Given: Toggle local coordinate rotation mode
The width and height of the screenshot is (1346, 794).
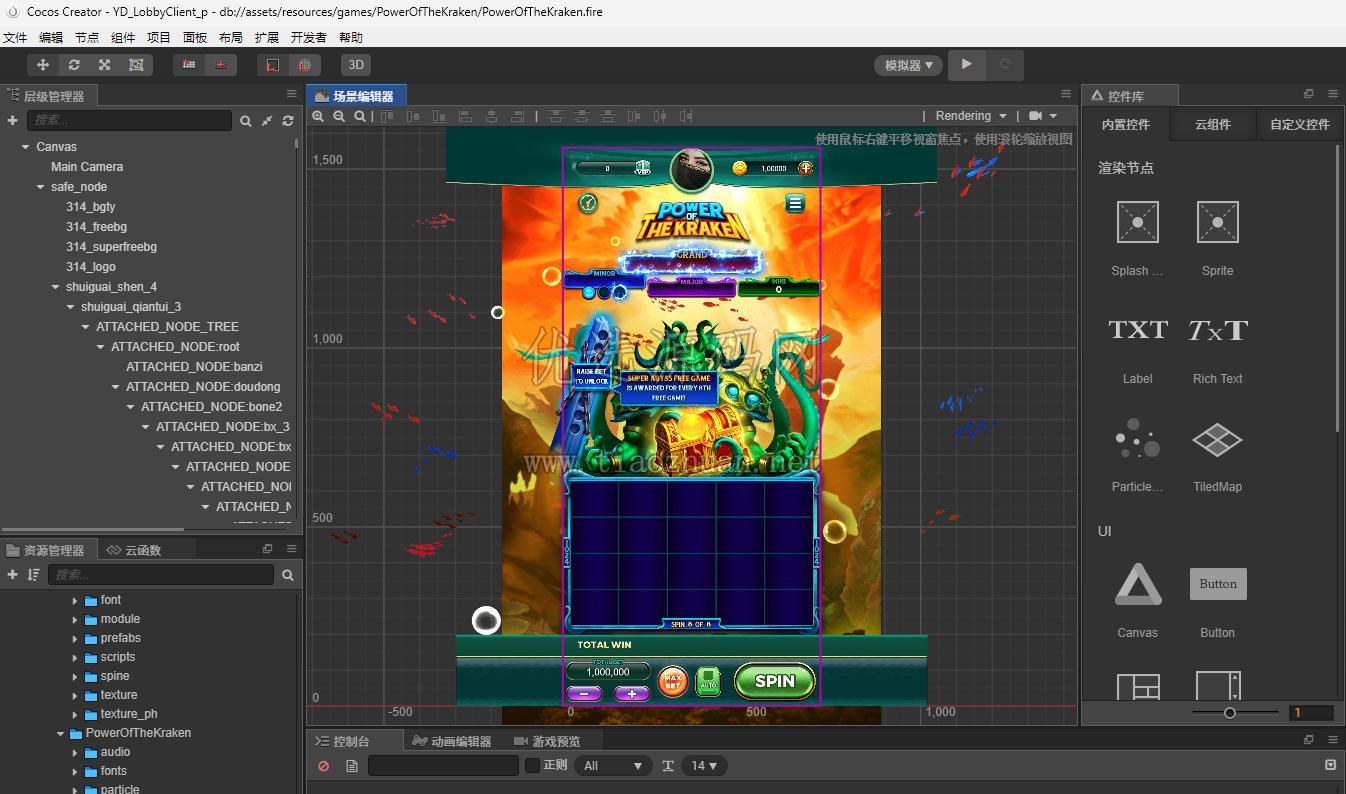Looking at the screenshot, I should point(273,65).
